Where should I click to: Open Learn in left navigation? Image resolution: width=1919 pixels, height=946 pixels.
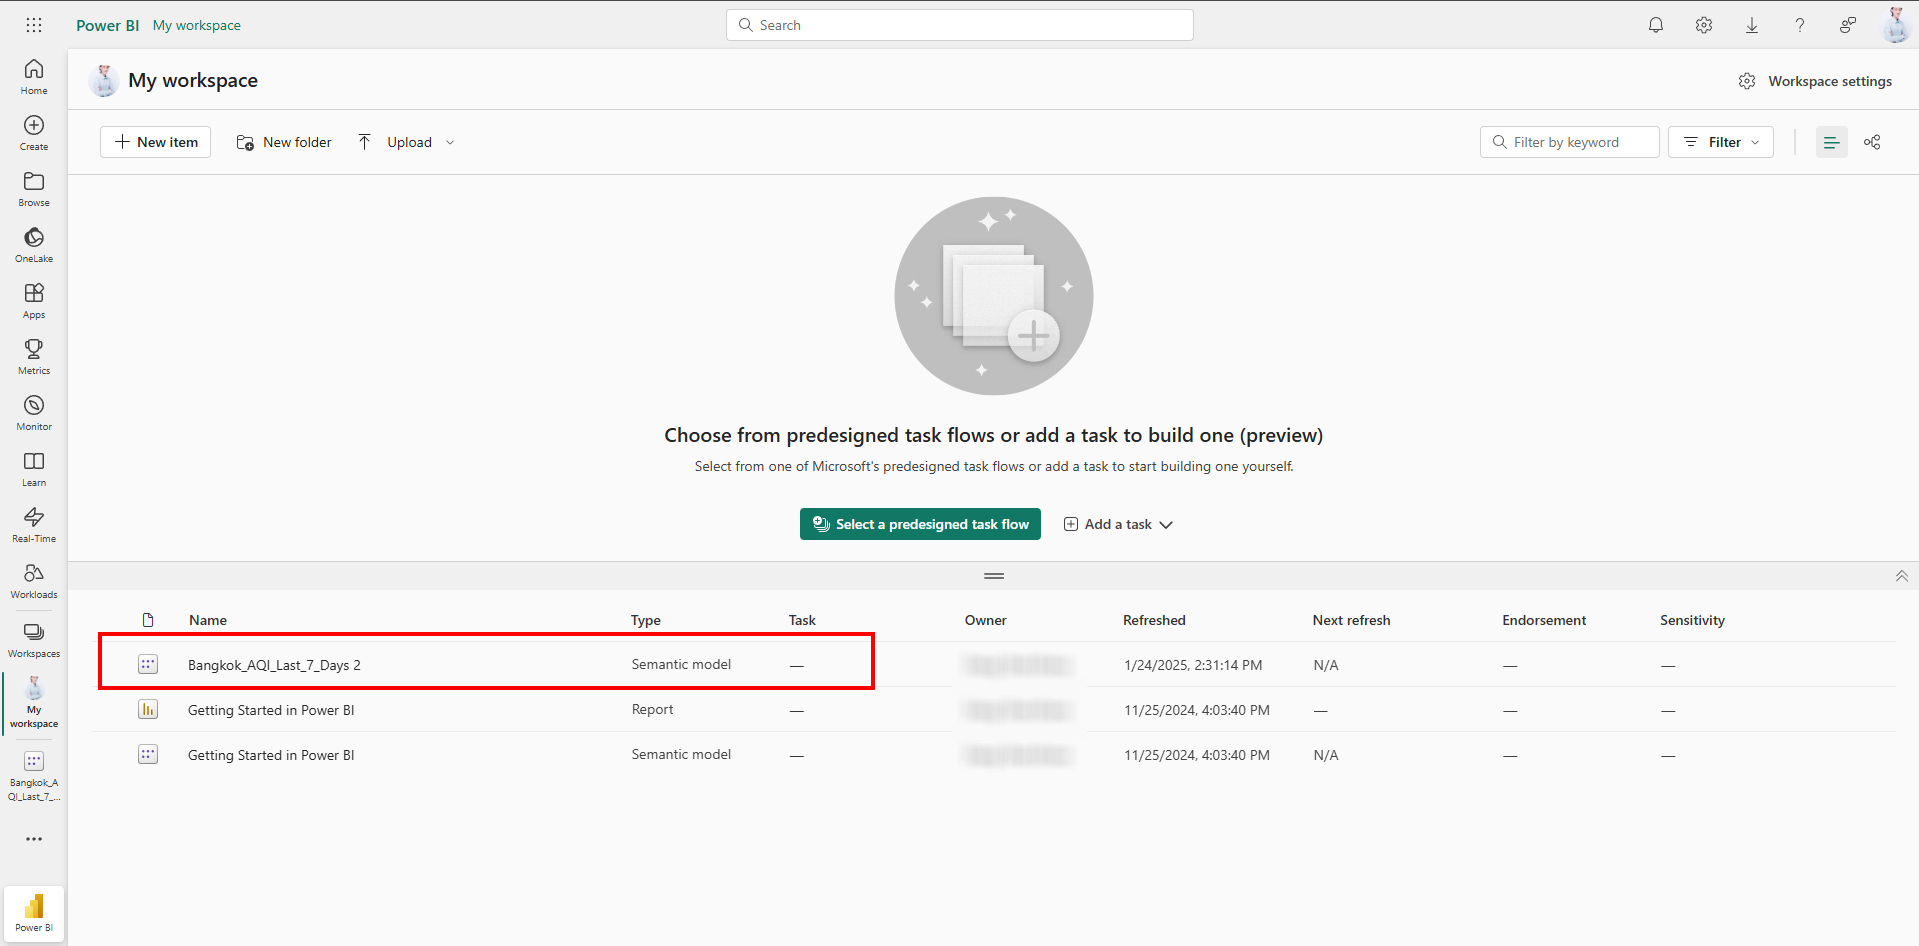(x=34, y=468)
